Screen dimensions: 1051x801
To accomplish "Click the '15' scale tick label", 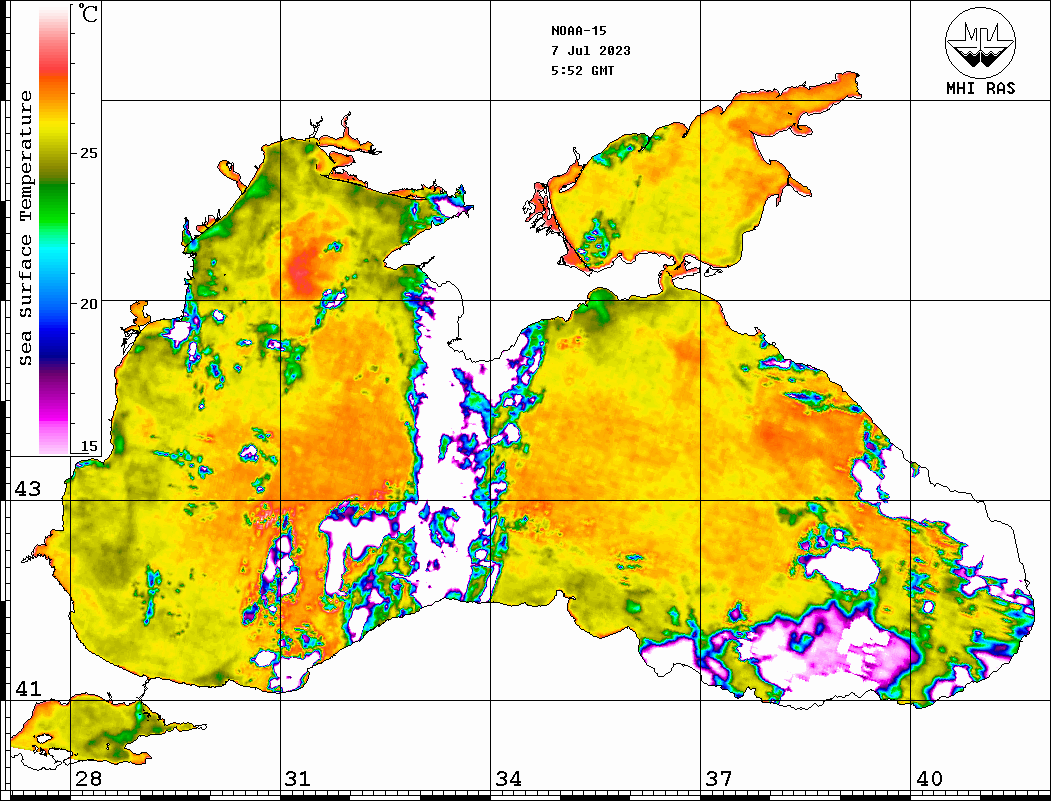I will click(88, 446).
